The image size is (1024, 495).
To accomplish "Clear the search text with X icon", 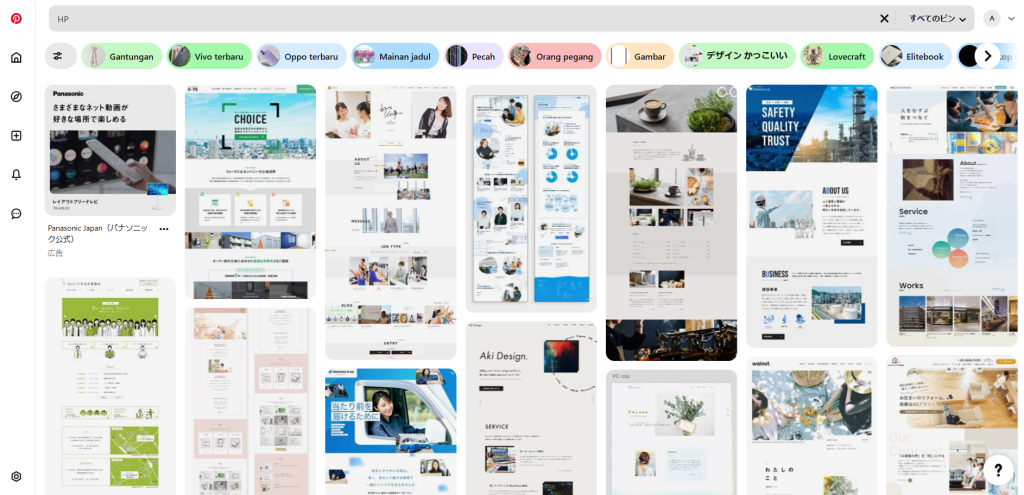I will click(884, 18).
